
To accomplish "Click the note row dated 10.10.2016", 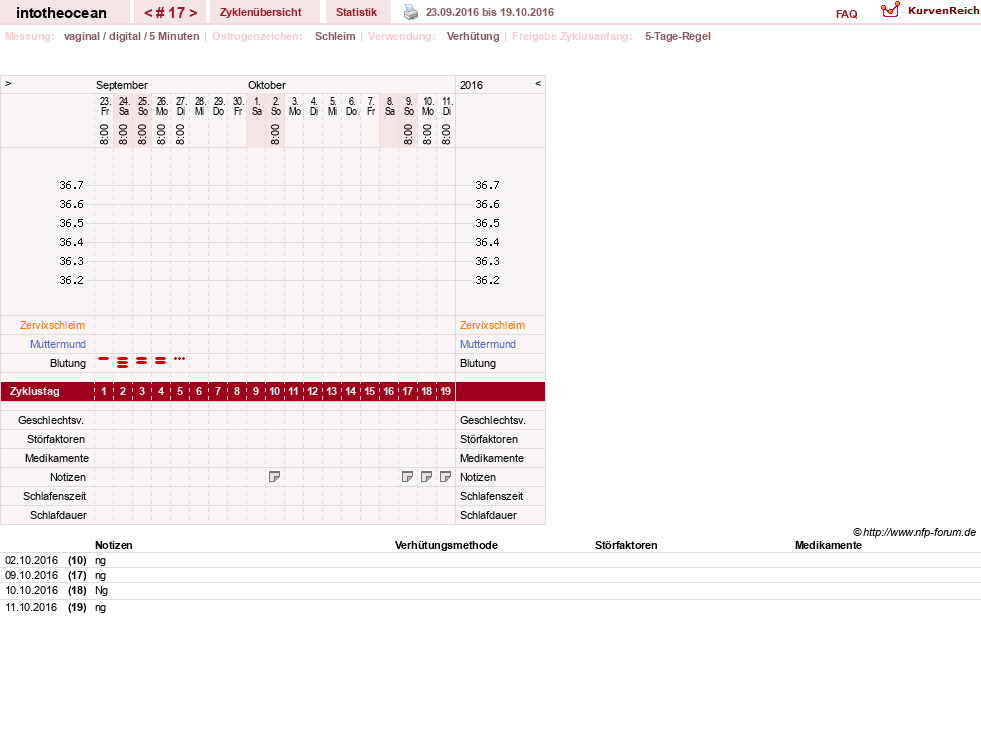I will click(490, 590).
